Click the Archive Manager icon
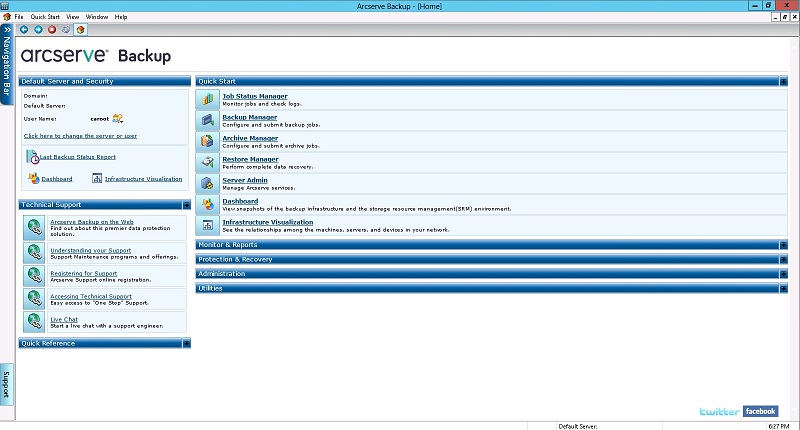Viewport: 800px width, 430px height. click(x=208, y=141)
